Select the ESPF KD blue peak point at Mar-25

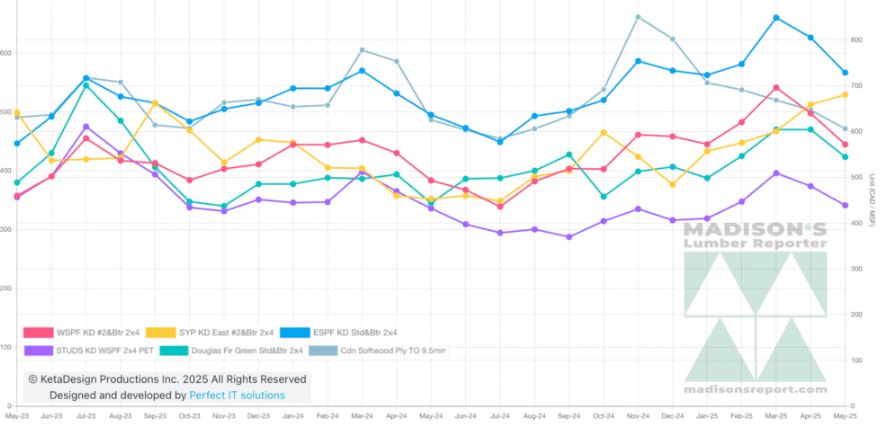tap(776, 18)
